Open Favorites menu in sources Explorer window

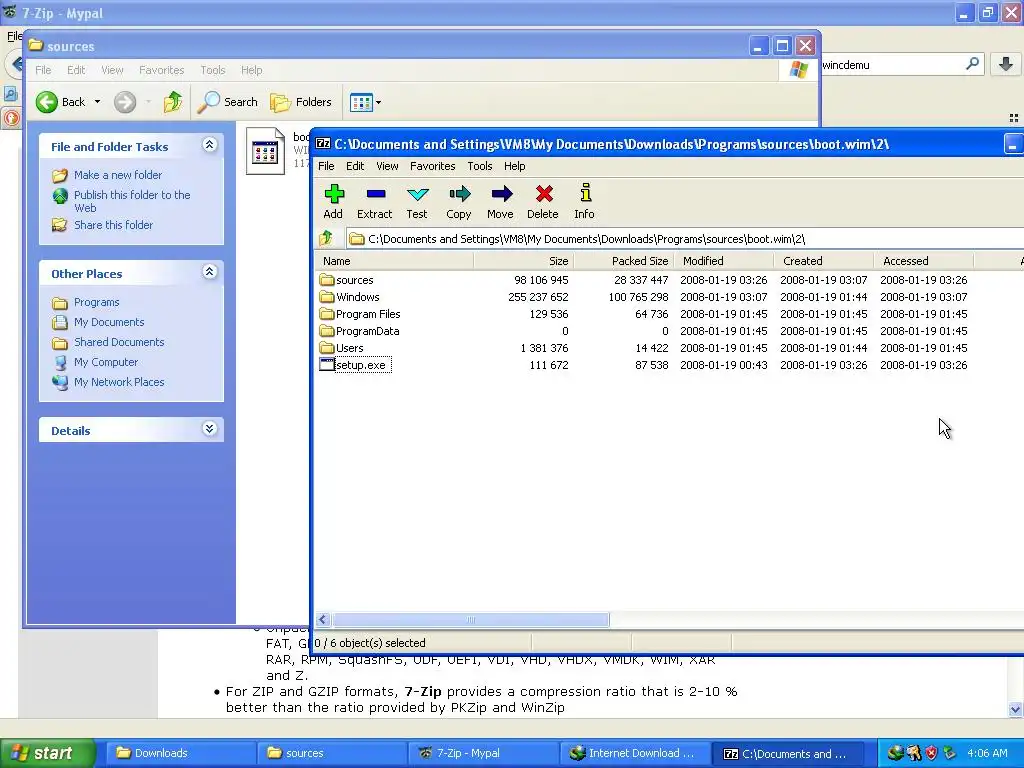click(161, 70)
